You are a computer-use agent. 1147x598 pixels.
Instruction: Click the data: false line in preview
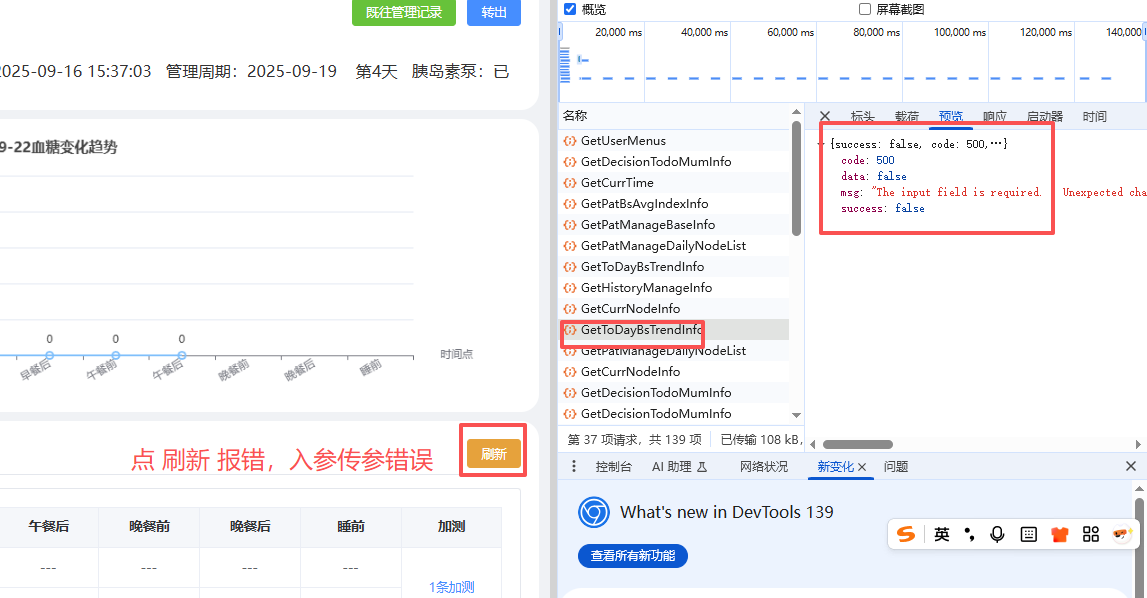pos(873,176)
